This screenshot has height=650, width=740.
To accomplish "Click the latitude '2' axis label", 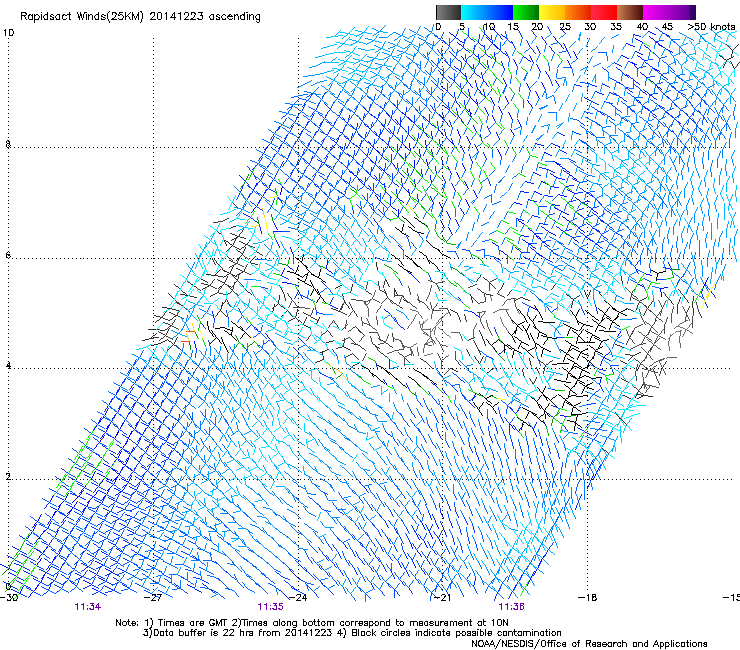I will [8, 477].
